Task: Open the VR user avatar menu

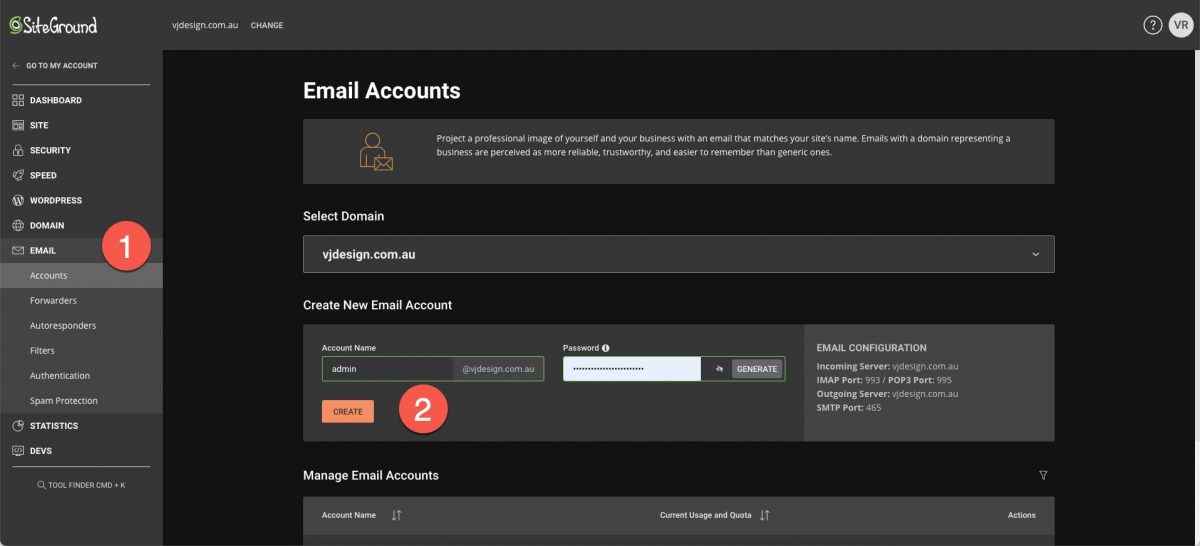Action: click(1181, 25)
